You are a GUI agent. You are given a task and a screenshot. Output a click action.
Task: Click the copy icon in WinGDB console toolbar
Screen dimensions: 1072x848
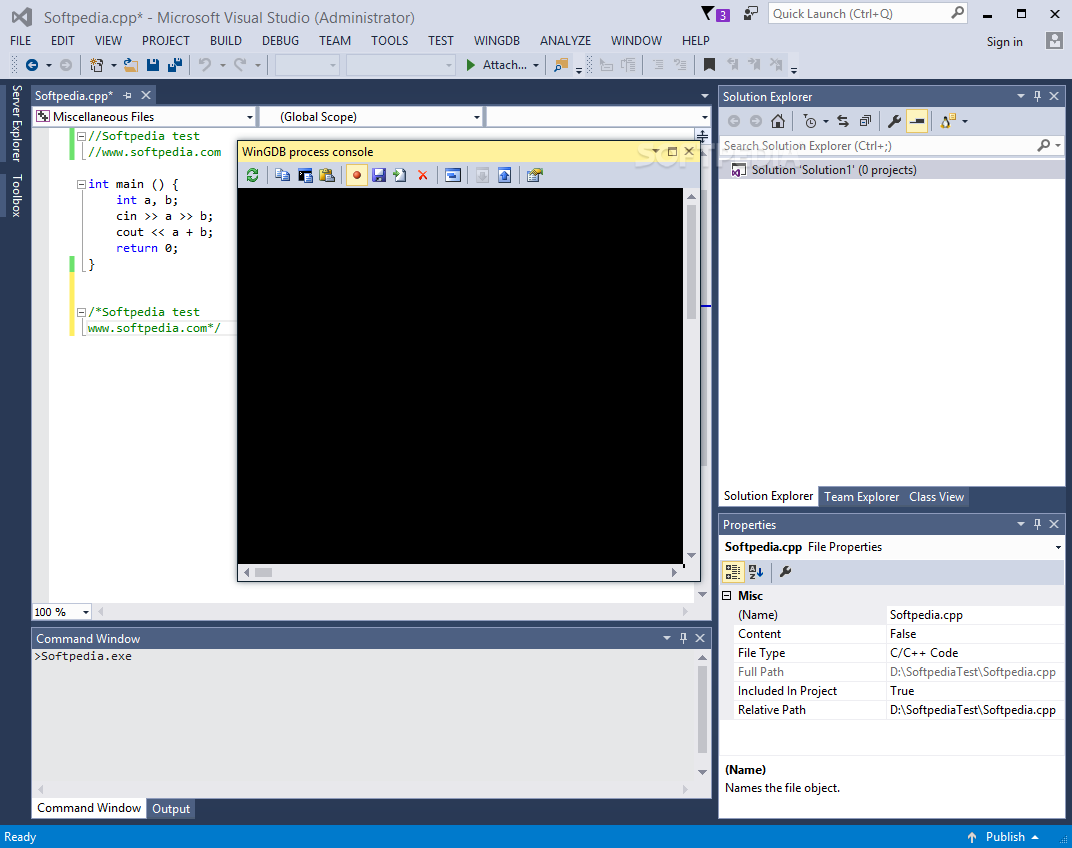[282, 176]
